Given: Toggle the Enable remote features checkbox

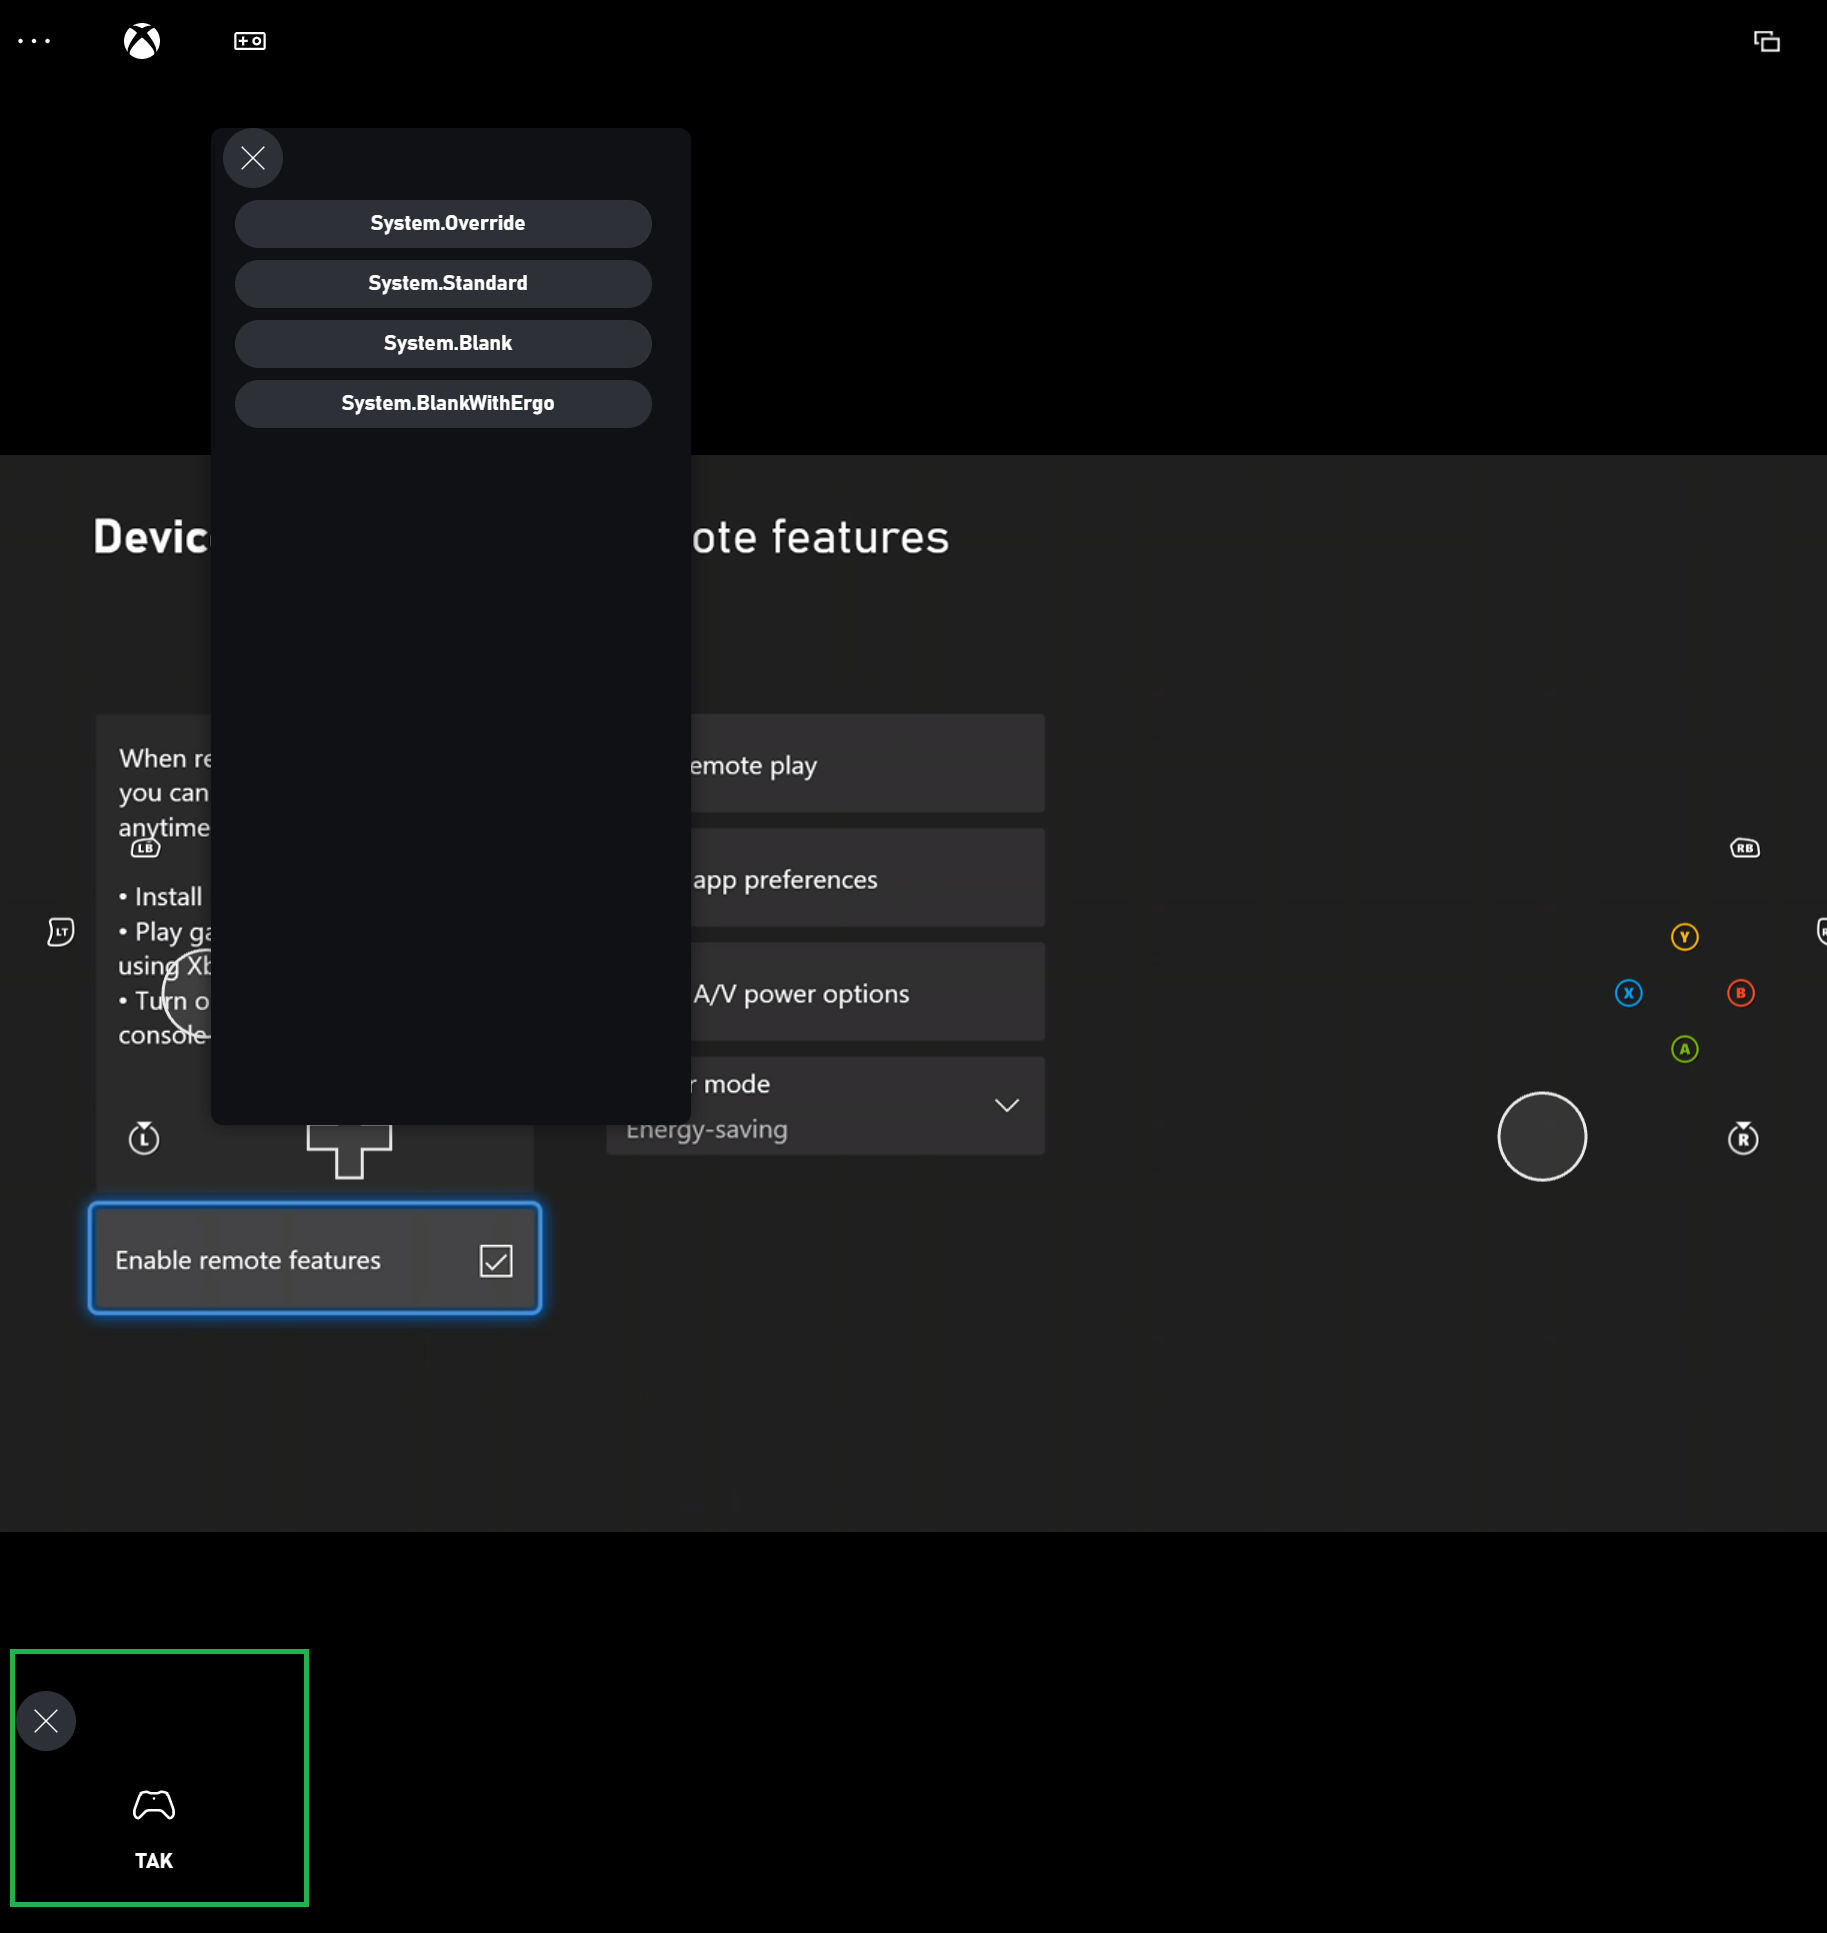Looking at the screenshot, I should pyautogui.click(x=497, y=1260).
